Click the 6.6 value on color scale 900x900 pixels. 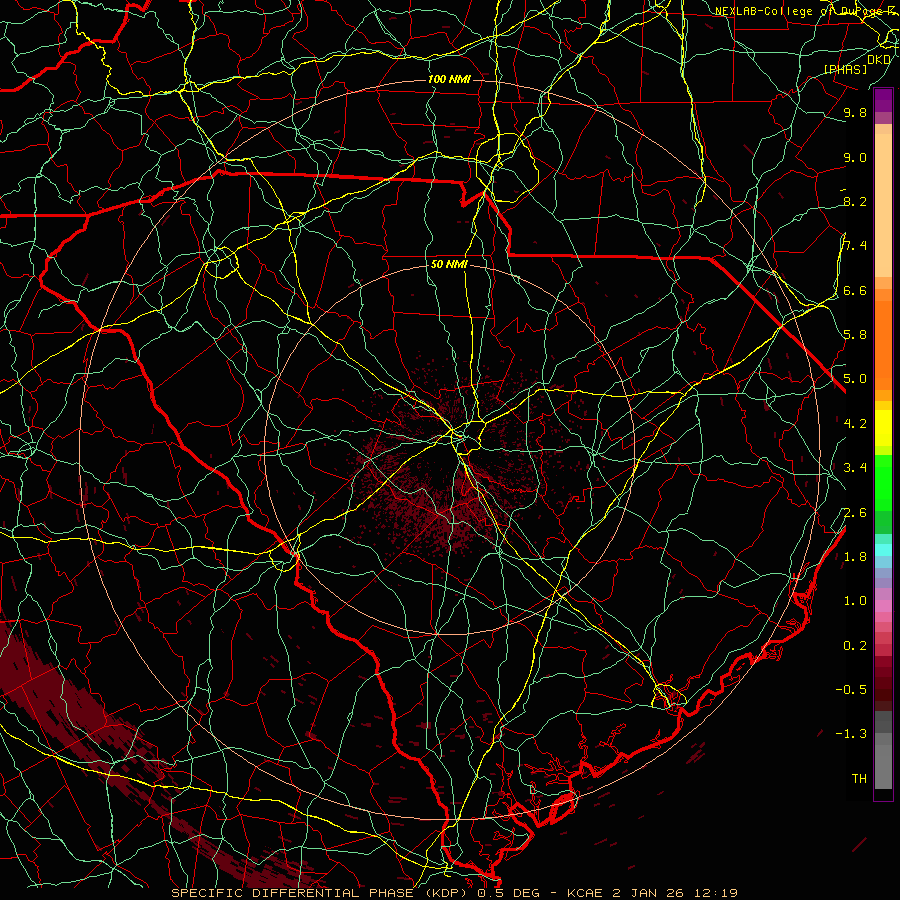click(855, 290)
